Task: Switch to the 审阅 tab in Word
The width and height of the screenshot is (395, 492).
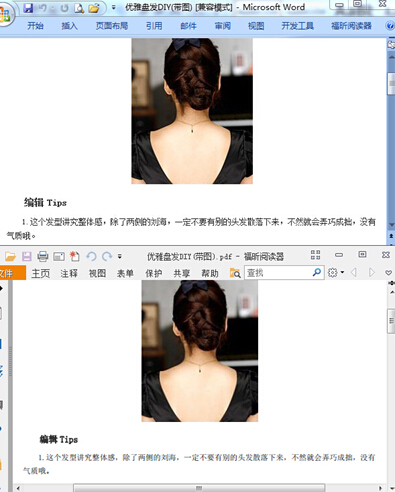Action: 222,26
